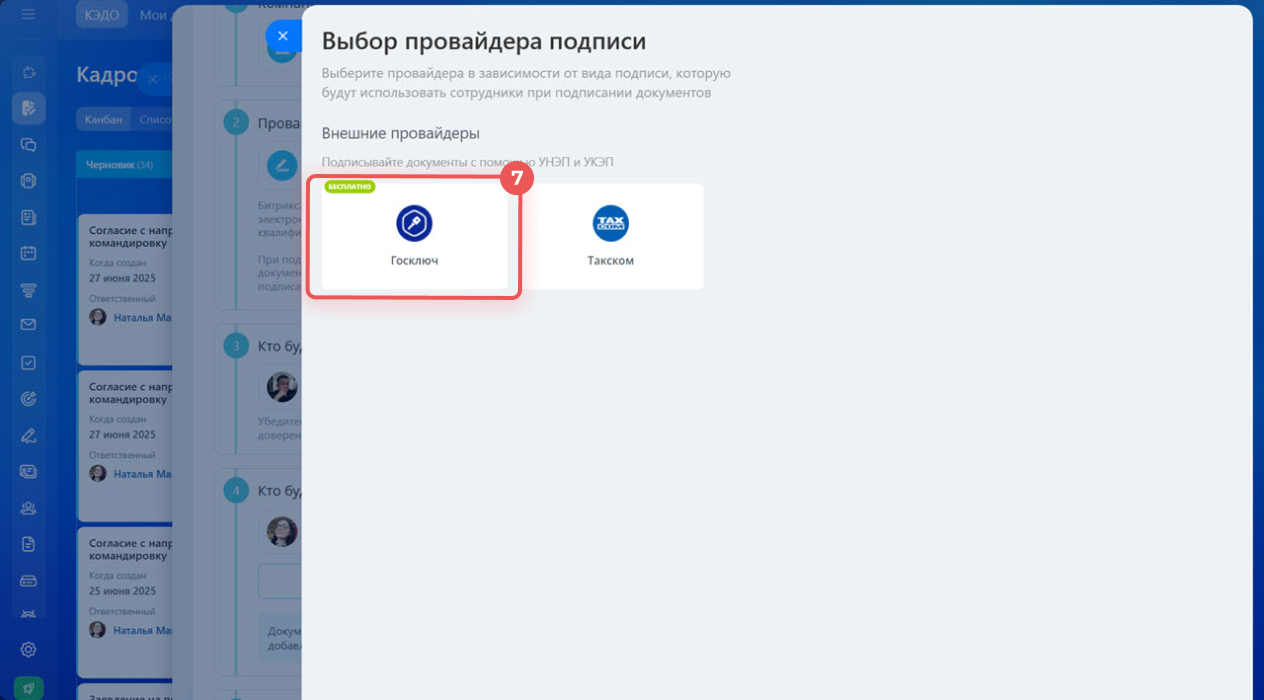The image size is (1264, 700).
Task: Open the funnel icon in the sidebar
Action: 28,290
